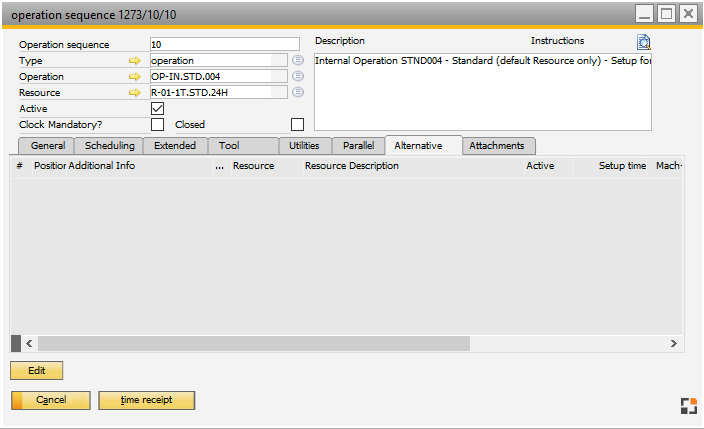Open the selection list icon beside Resource field
The width and height of the screenshot is (704, 429).
pyautogui.click(x=297, y=92)
